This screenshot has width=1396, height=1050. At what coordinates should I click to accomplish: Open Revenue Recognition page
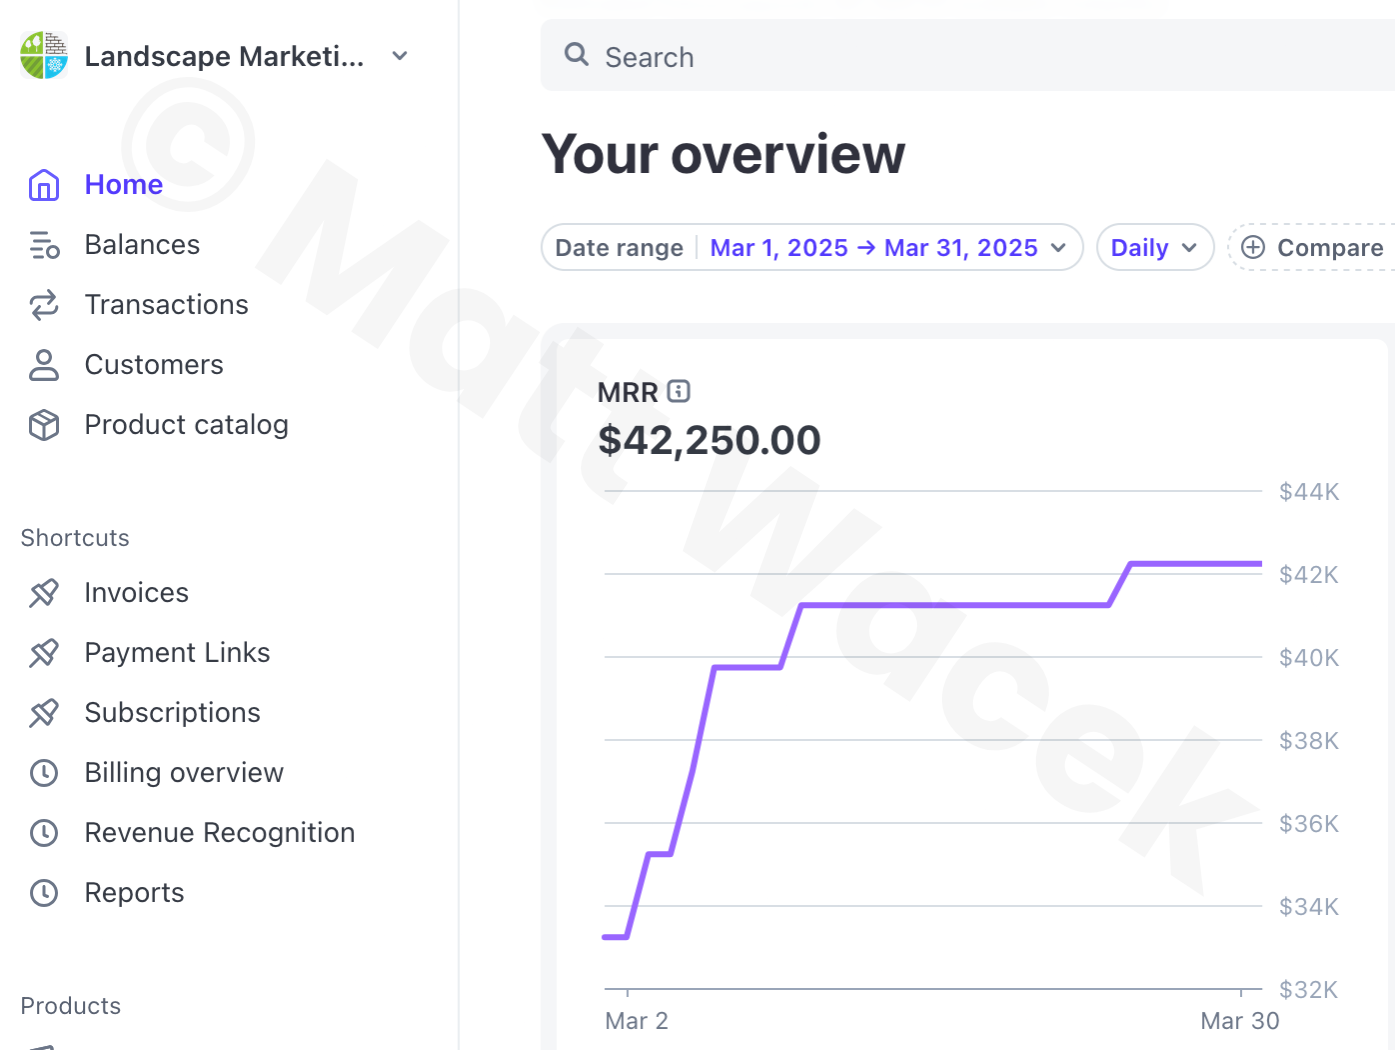[219, 833]
